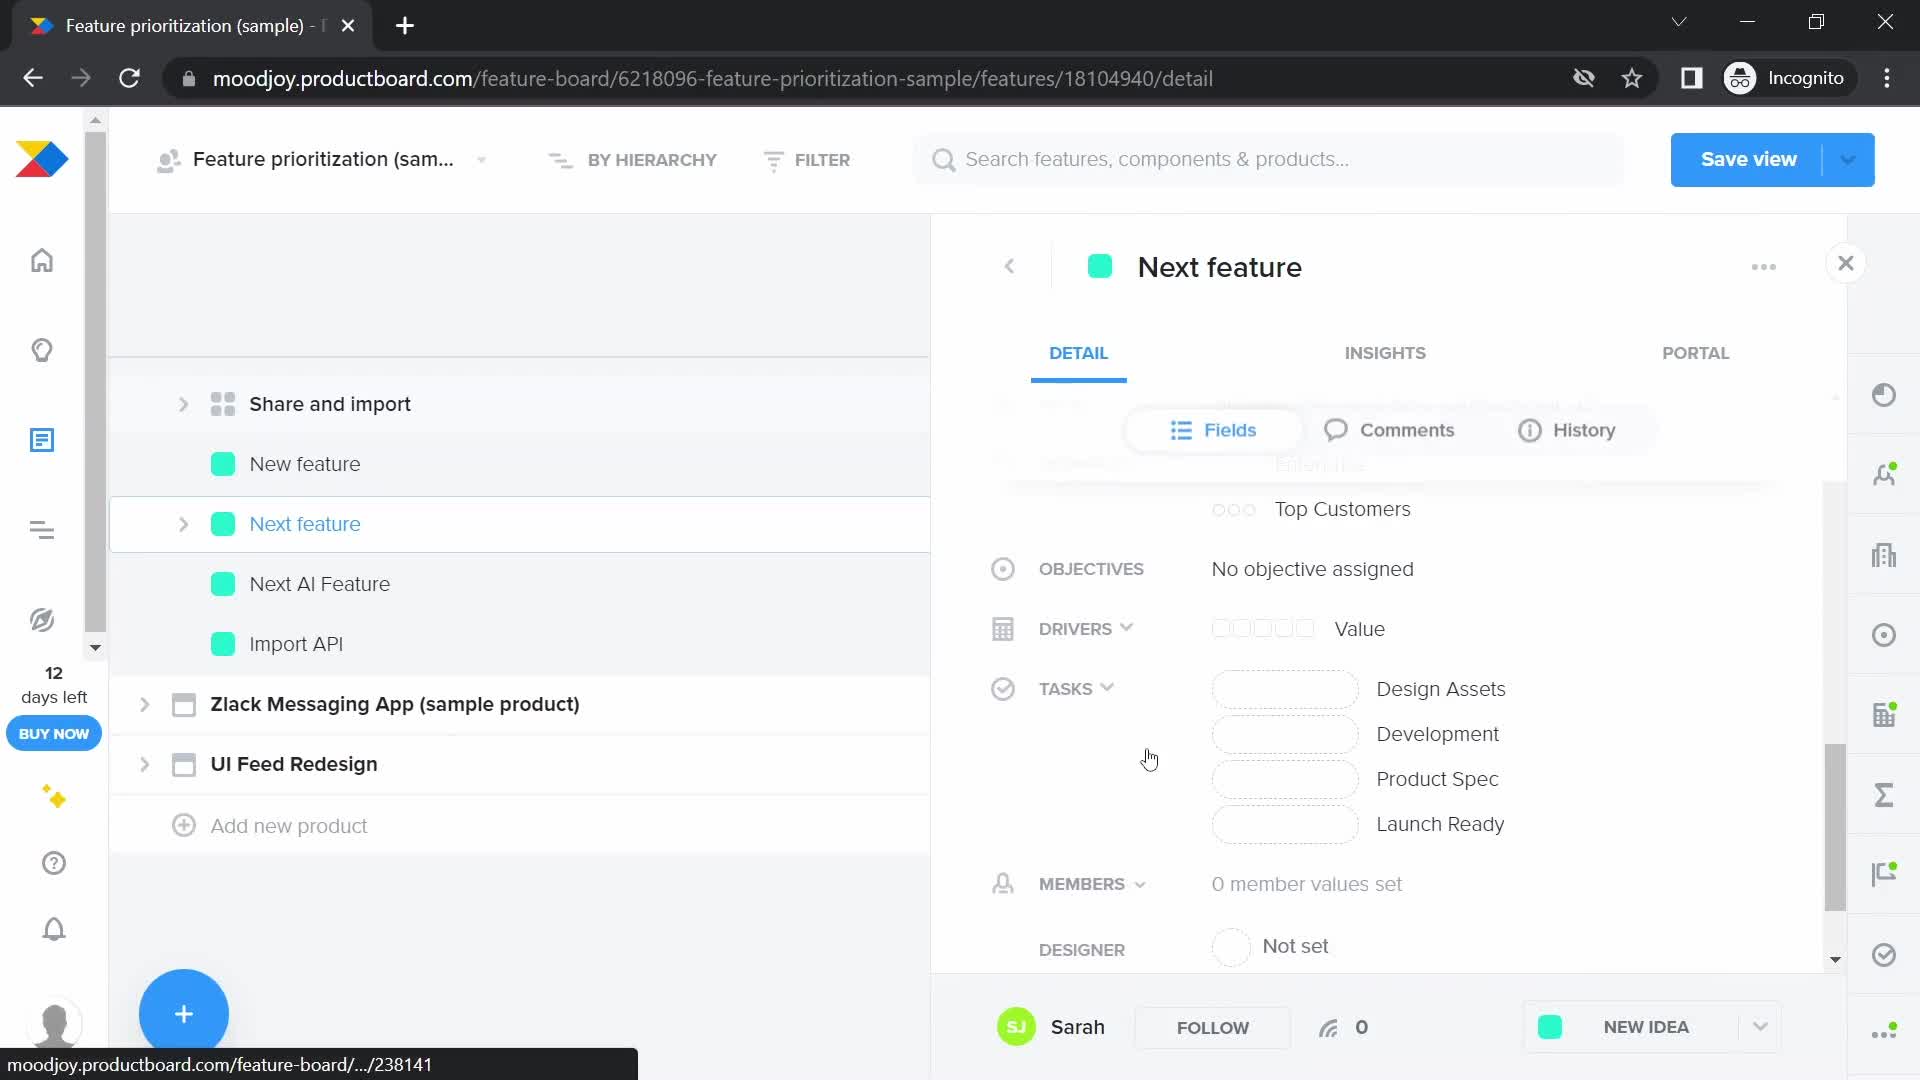
Task: Click the BUY NOW button
Action: 54,733
